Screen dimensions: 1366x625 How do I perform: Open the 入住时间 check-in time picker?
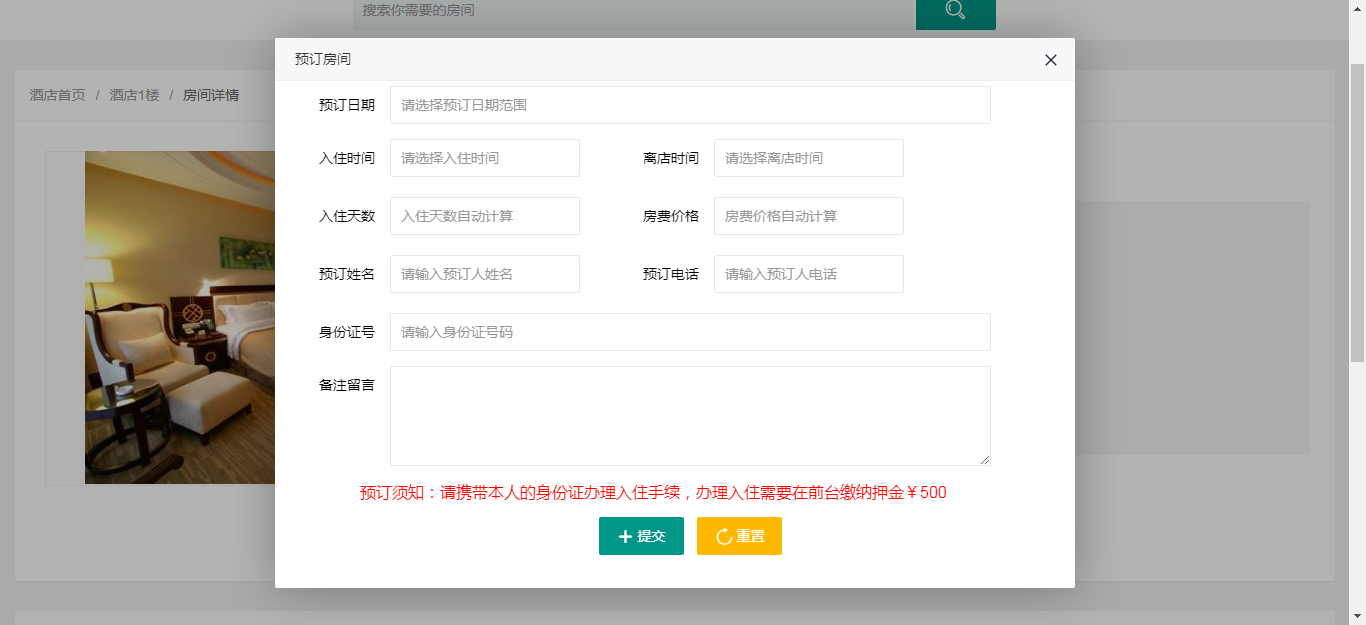tap(485, 158)
